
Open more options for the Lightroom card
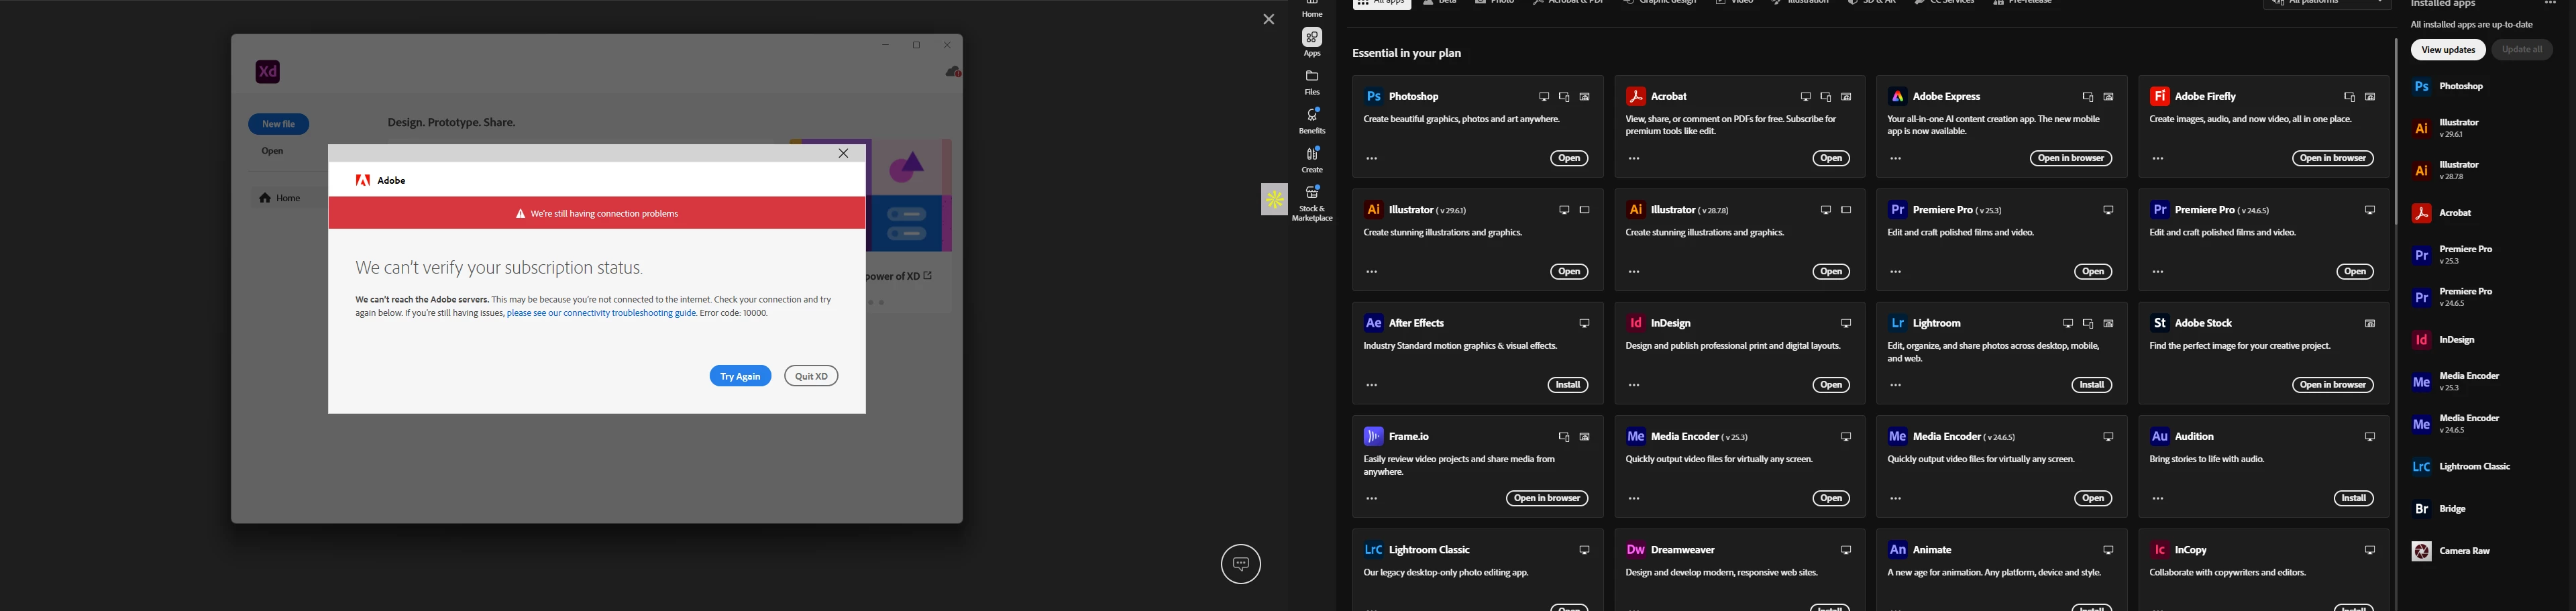[1896, 385]
